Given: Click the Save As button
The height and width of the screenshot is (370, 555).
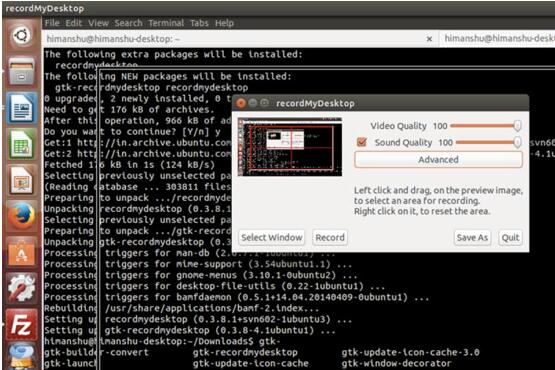Looking at the screenshot, I should pos(472,238).
